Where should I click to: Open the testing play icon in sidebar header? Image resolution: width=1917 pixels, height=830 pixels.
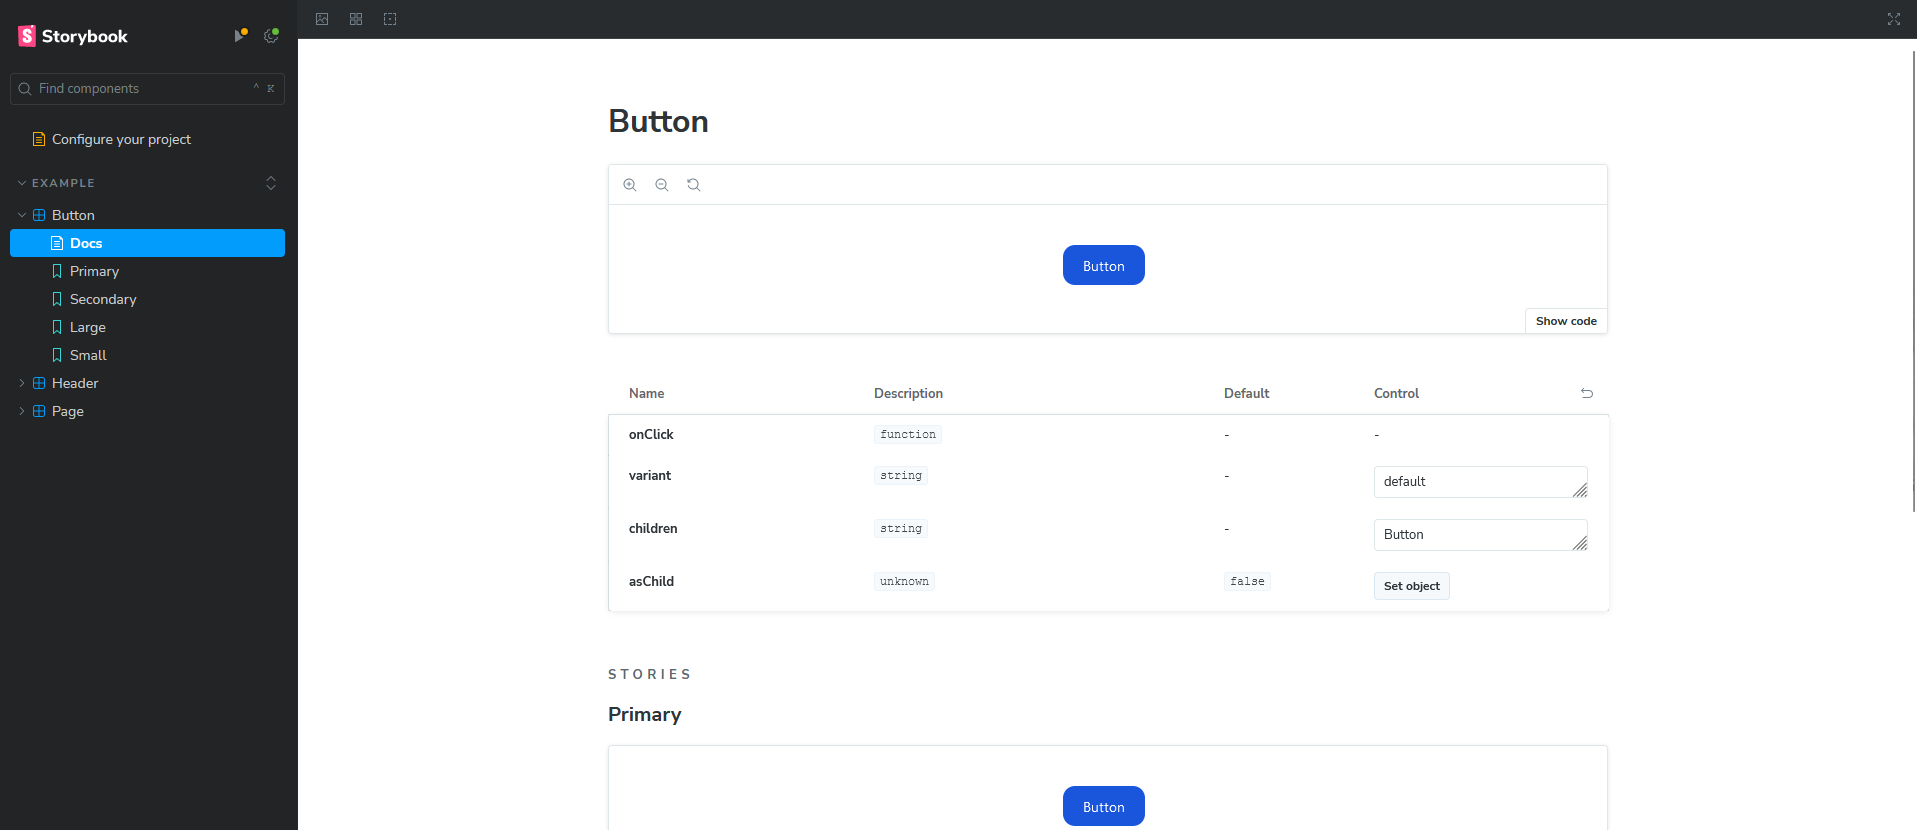240,35
